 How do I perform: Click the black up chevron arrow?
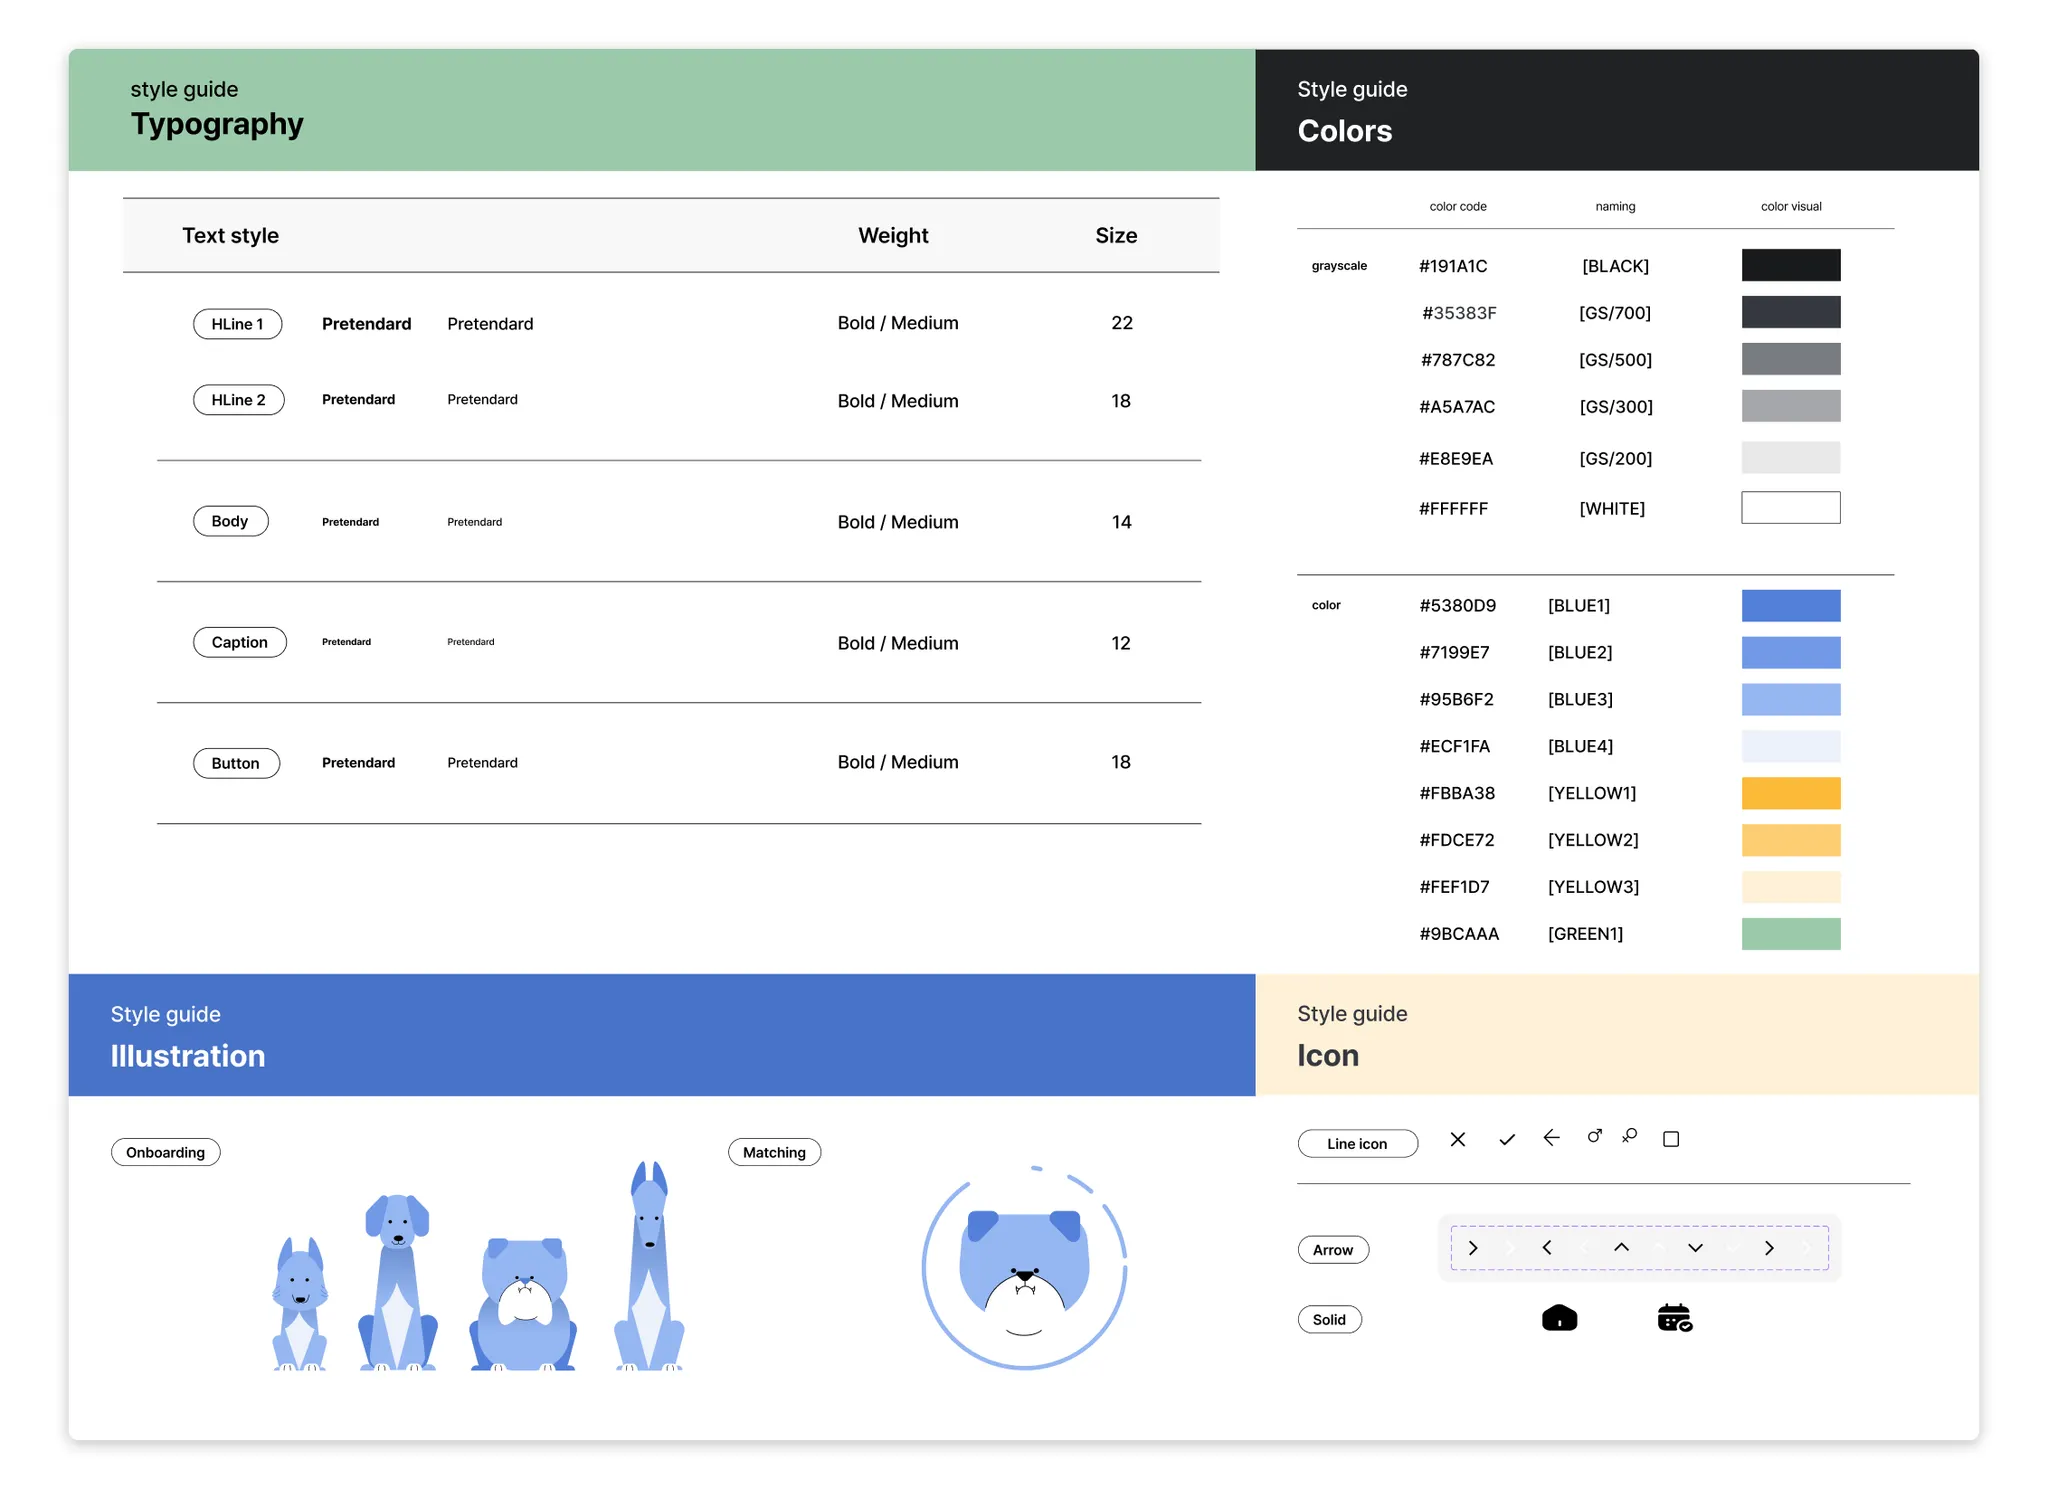point(1621,1247)
